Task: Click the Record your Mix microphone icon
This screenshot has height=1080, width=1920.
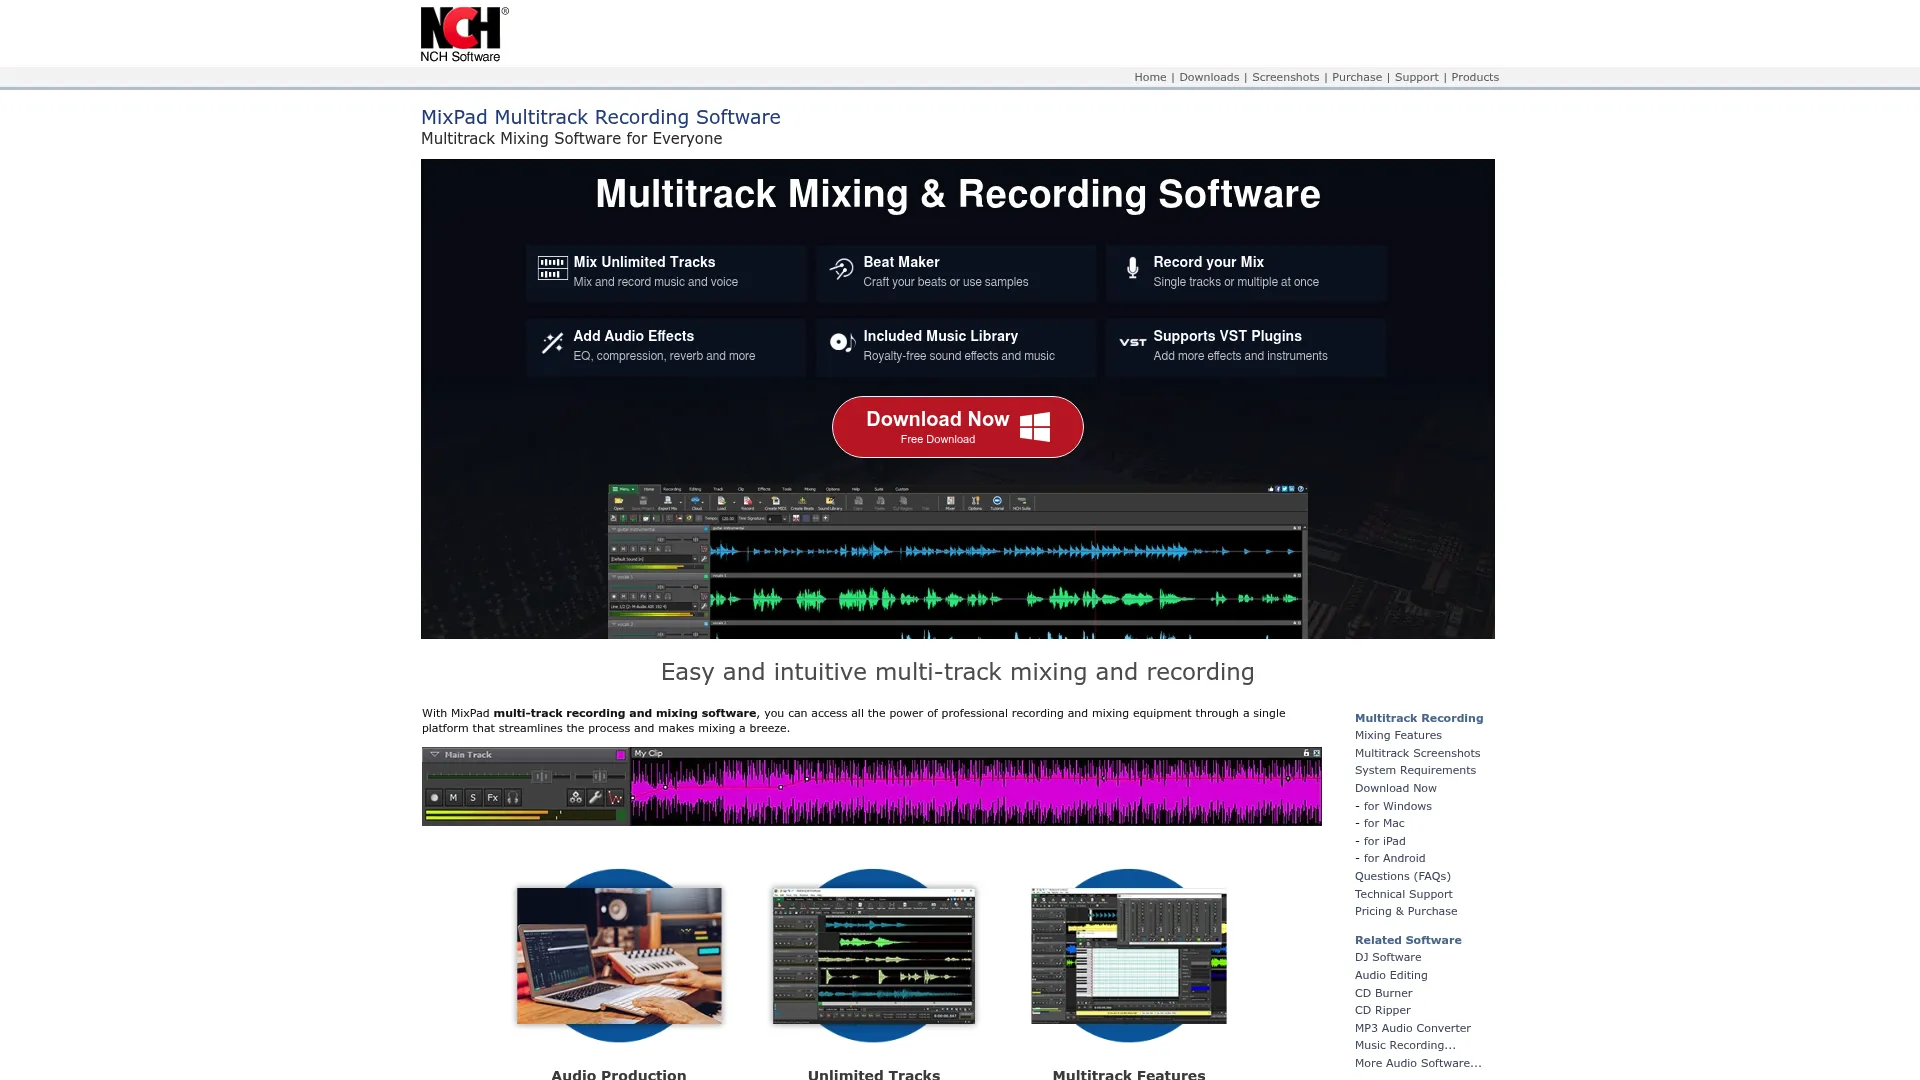Action: click(x=1132, y=268)
